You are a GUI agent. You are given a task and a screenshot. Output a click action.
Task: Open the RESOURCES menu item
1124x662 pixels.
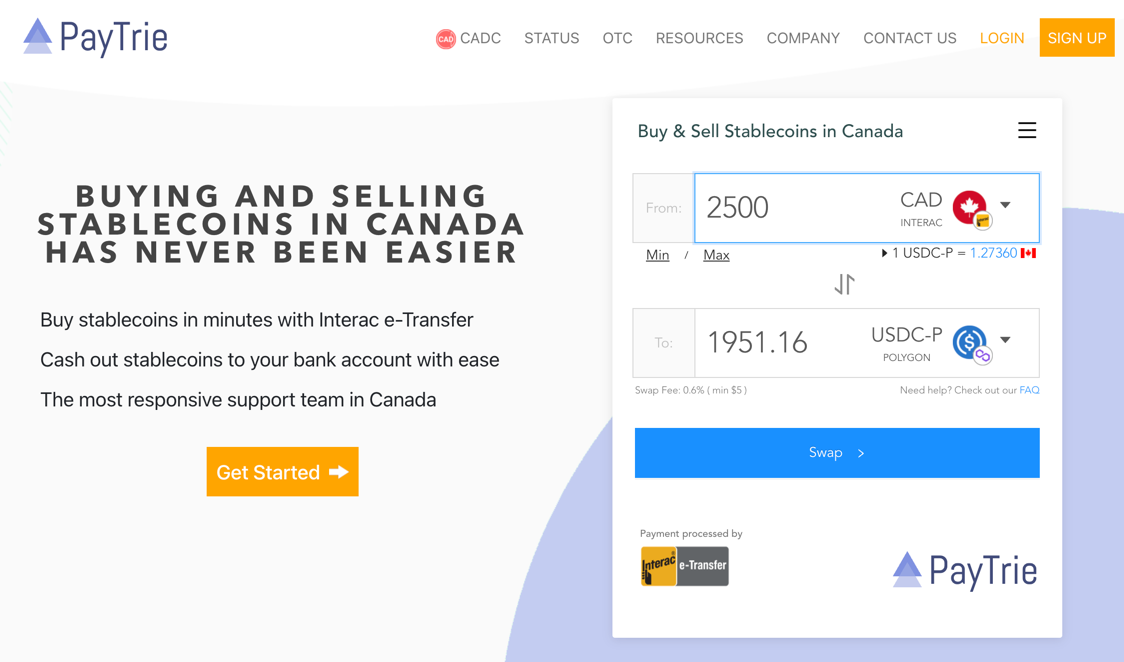tap(699, 38)
